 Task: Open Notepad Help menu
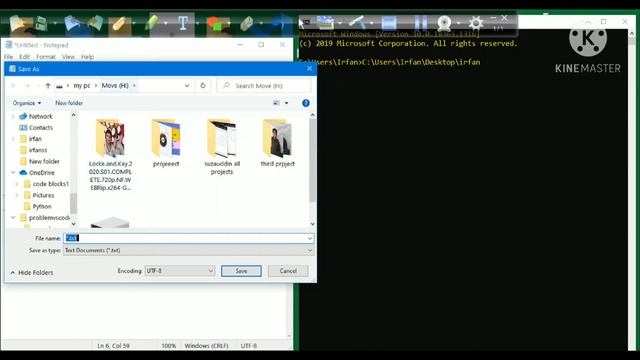[87, 57]
